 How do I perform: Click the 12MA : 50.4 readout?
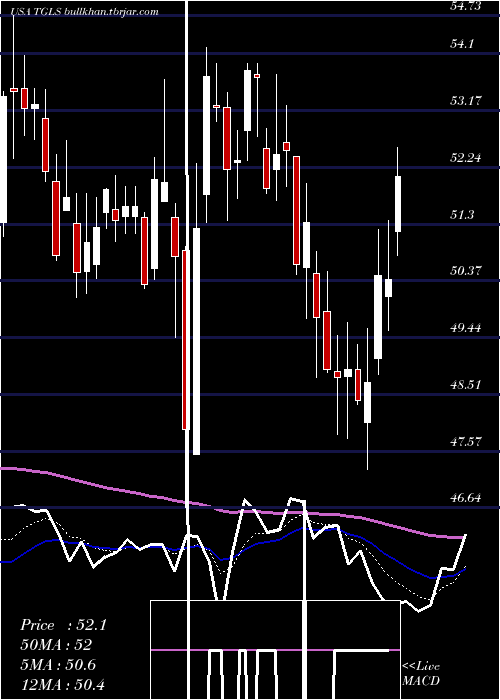pyautogui.click(x=62, y=684)
